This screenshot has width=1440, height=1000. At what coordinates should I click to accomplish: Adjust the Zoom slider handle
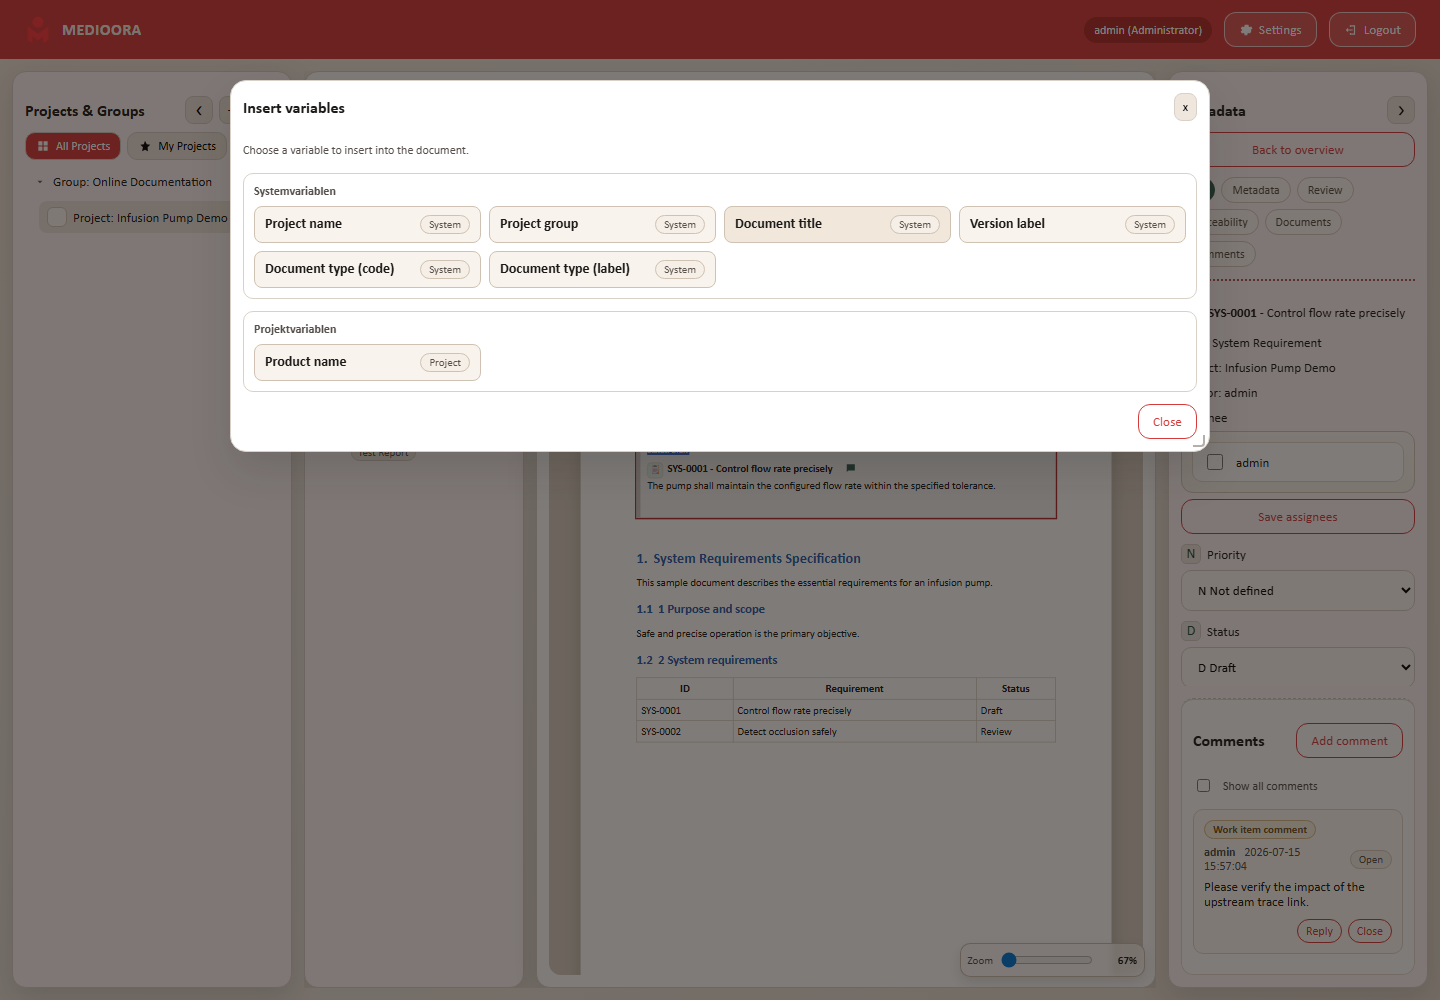[1009, 960]
